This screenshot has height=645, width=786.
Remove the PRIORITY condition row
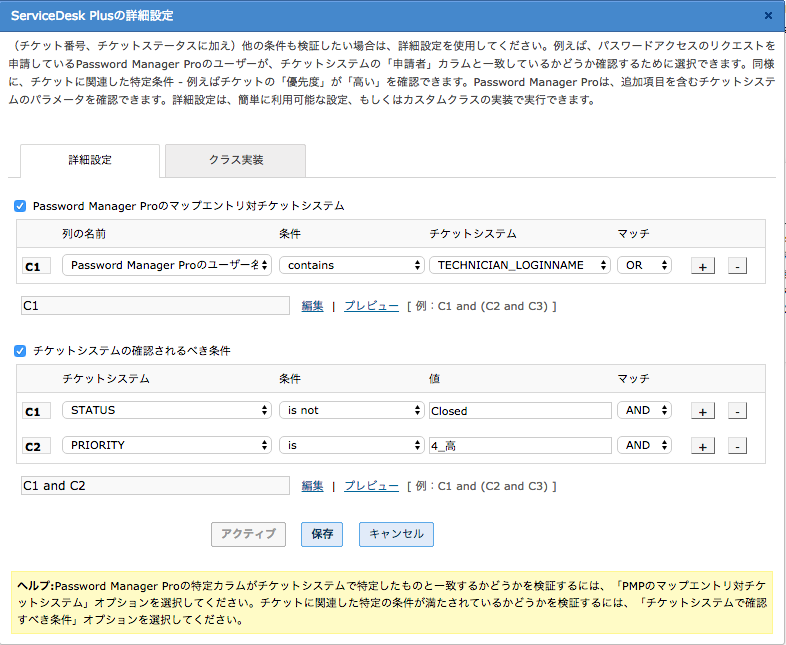pos(737,446)
